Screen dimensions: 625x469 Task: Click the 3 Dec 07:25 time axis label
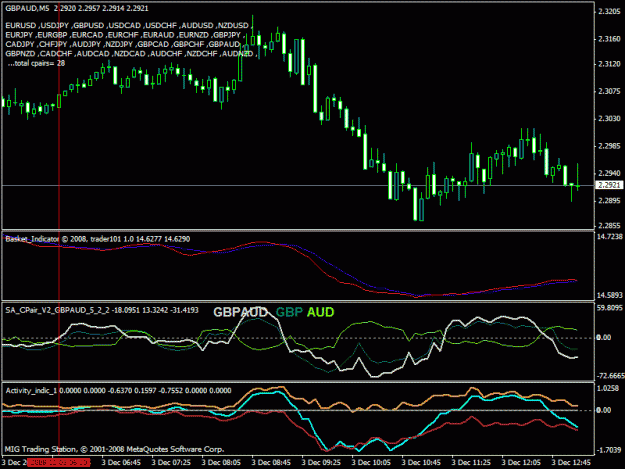click(x=171, y=462)
